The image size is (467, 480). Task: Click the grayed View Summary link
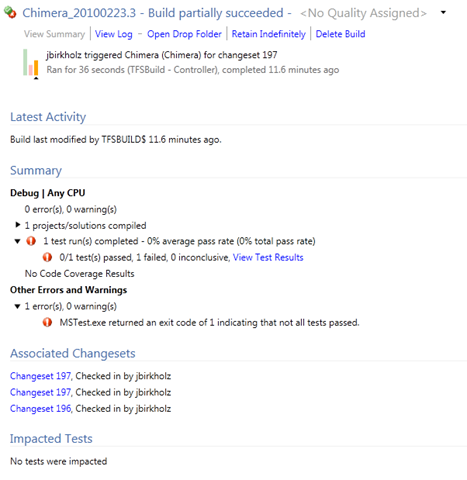coord(55,34)
